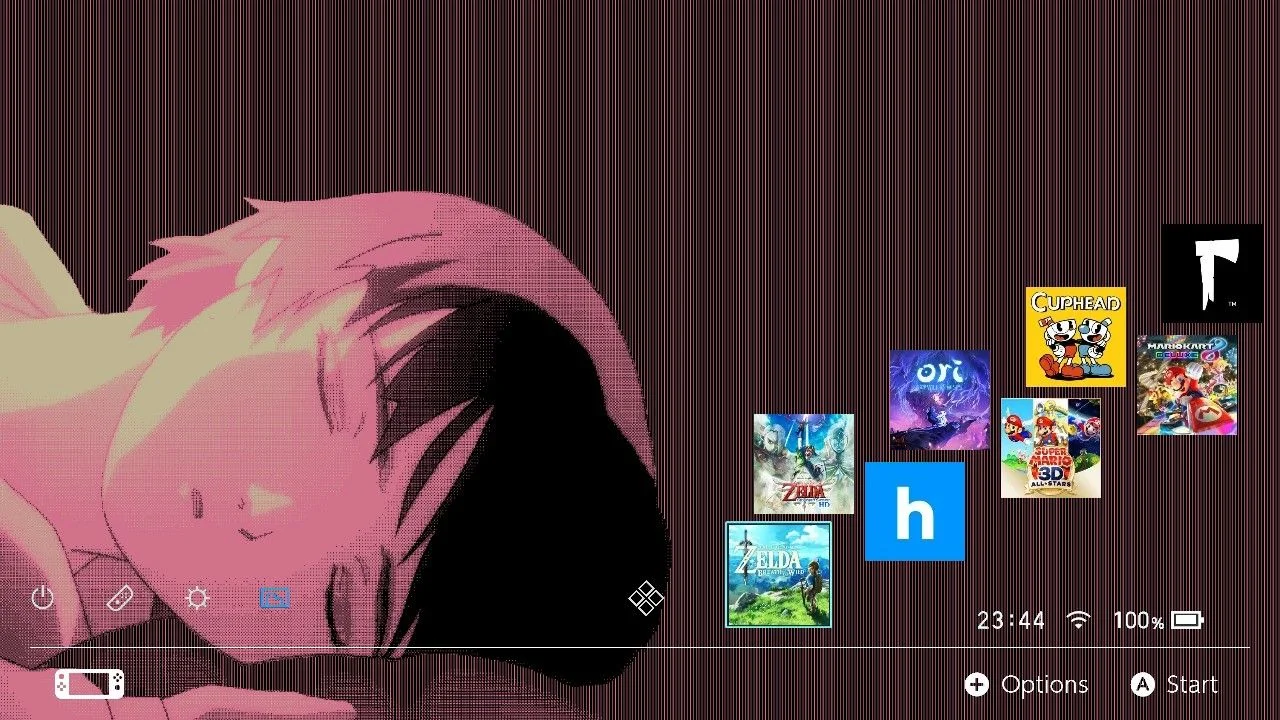Screen dimensions: 1280x720
Task: Open the blue 'h' homebrew tile
Action: pyautogui.click(x=914, y=511)
